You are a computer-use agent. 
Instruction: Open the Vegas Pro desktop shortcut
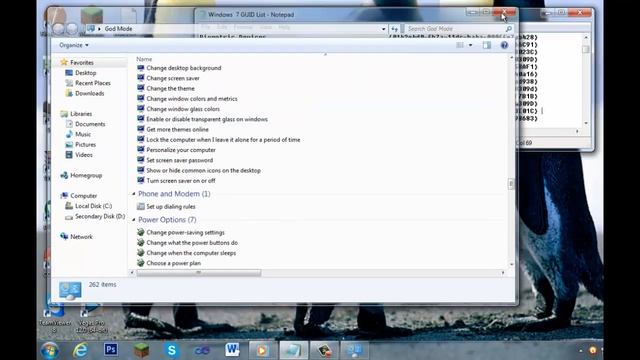[x=92, y=318]
